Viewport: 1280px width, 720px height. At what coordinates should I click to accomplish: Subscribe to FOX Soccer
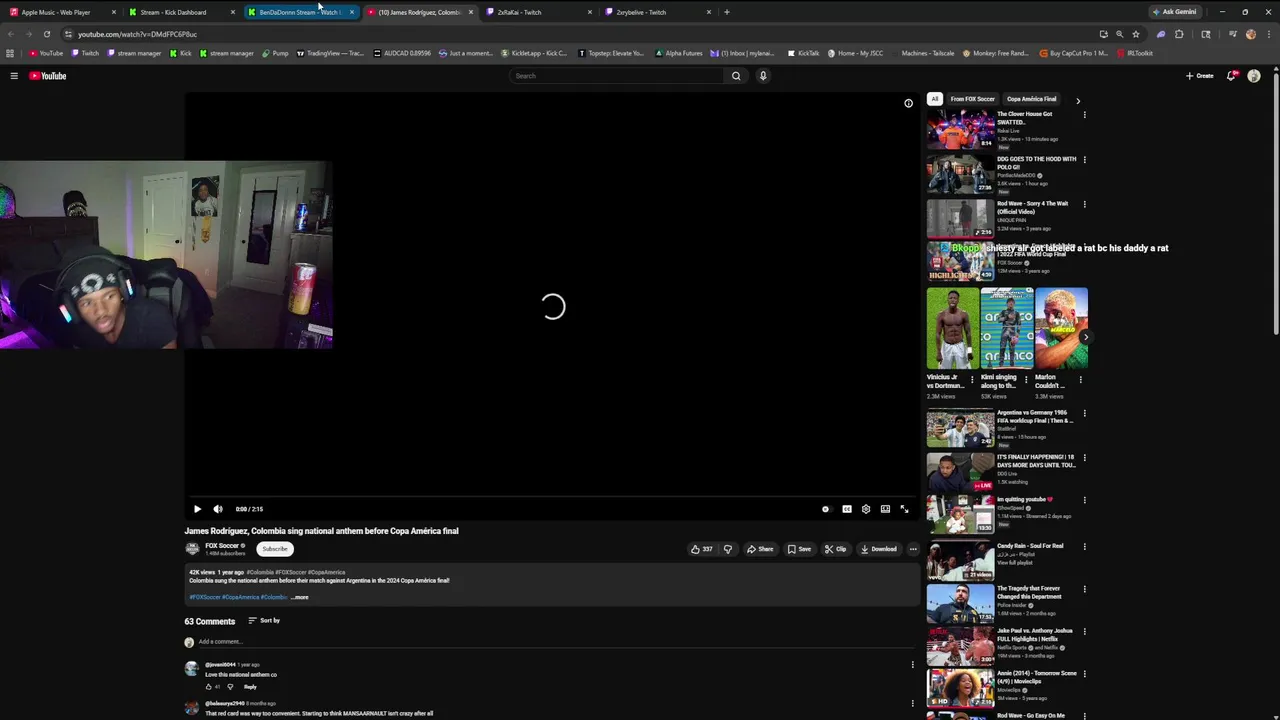(275, 549)
